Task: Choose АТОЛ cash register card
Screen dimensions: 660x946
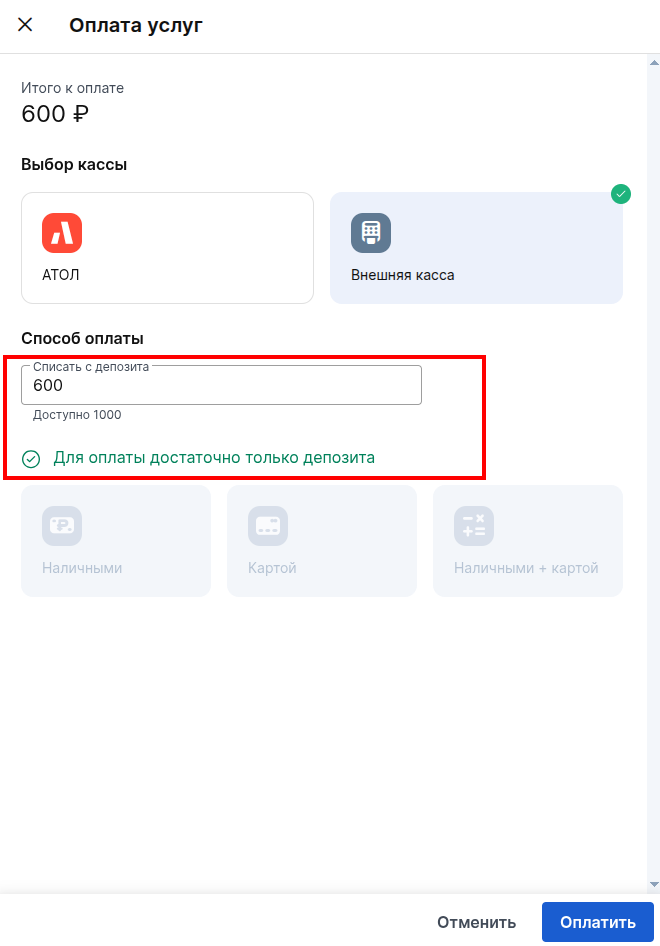Action: pos(167,248)
